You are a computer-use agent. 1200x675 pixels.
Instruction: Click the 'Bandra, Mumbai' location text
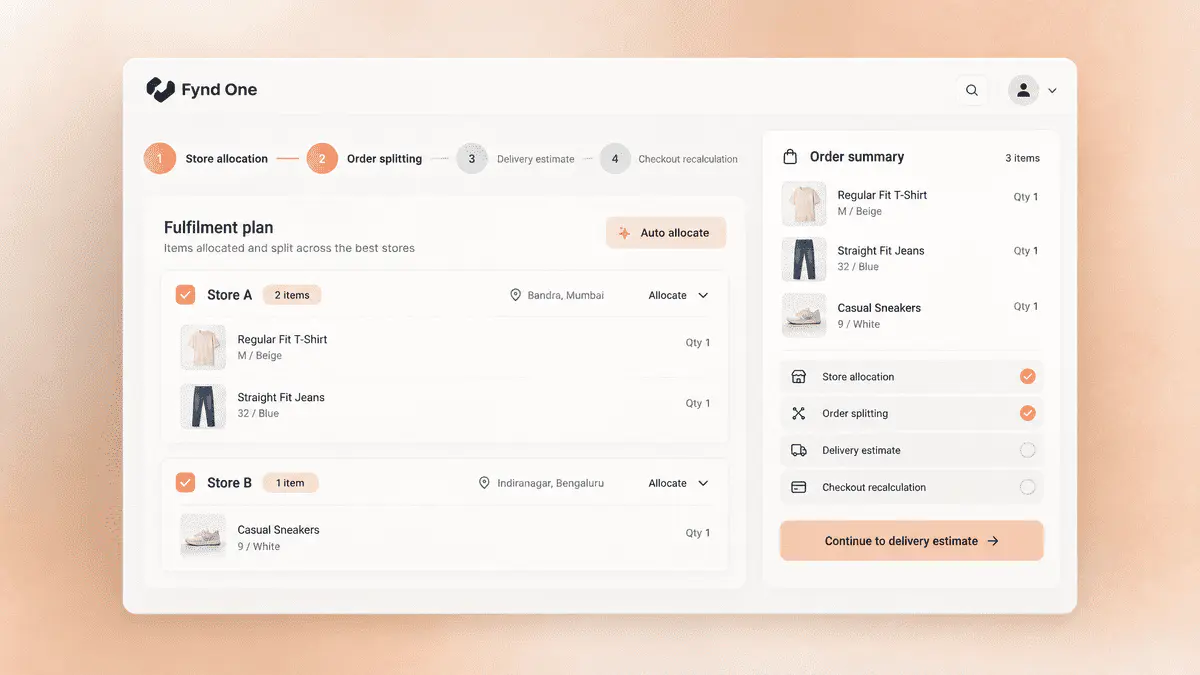click(566, 295)
